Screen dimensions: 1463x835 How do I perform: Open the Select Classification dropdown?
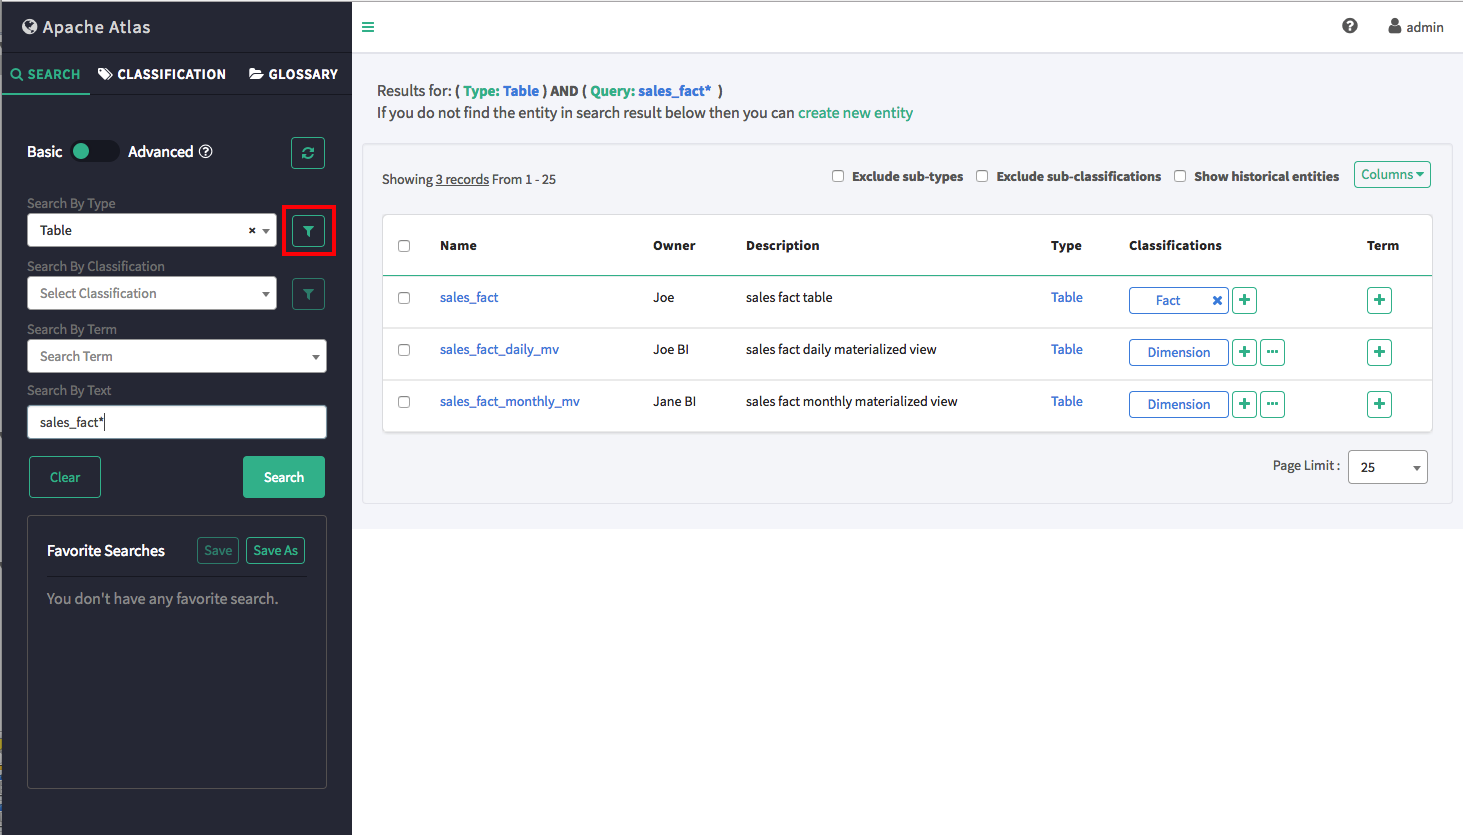[x=152, y=294]
